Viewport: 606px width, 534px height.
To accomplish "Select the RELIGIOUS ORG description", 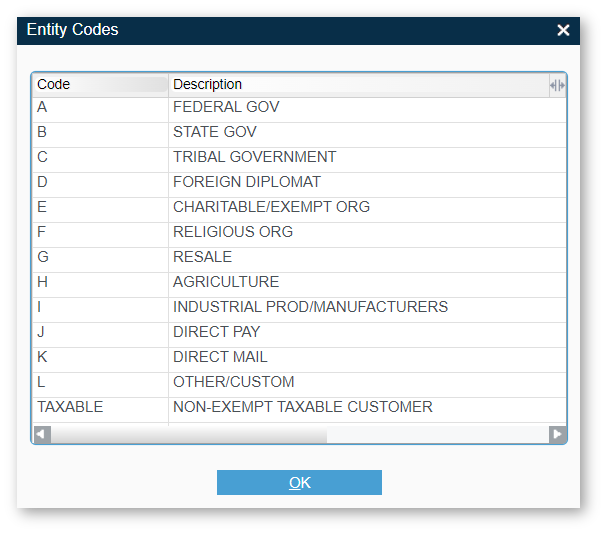I will (367, 235).
